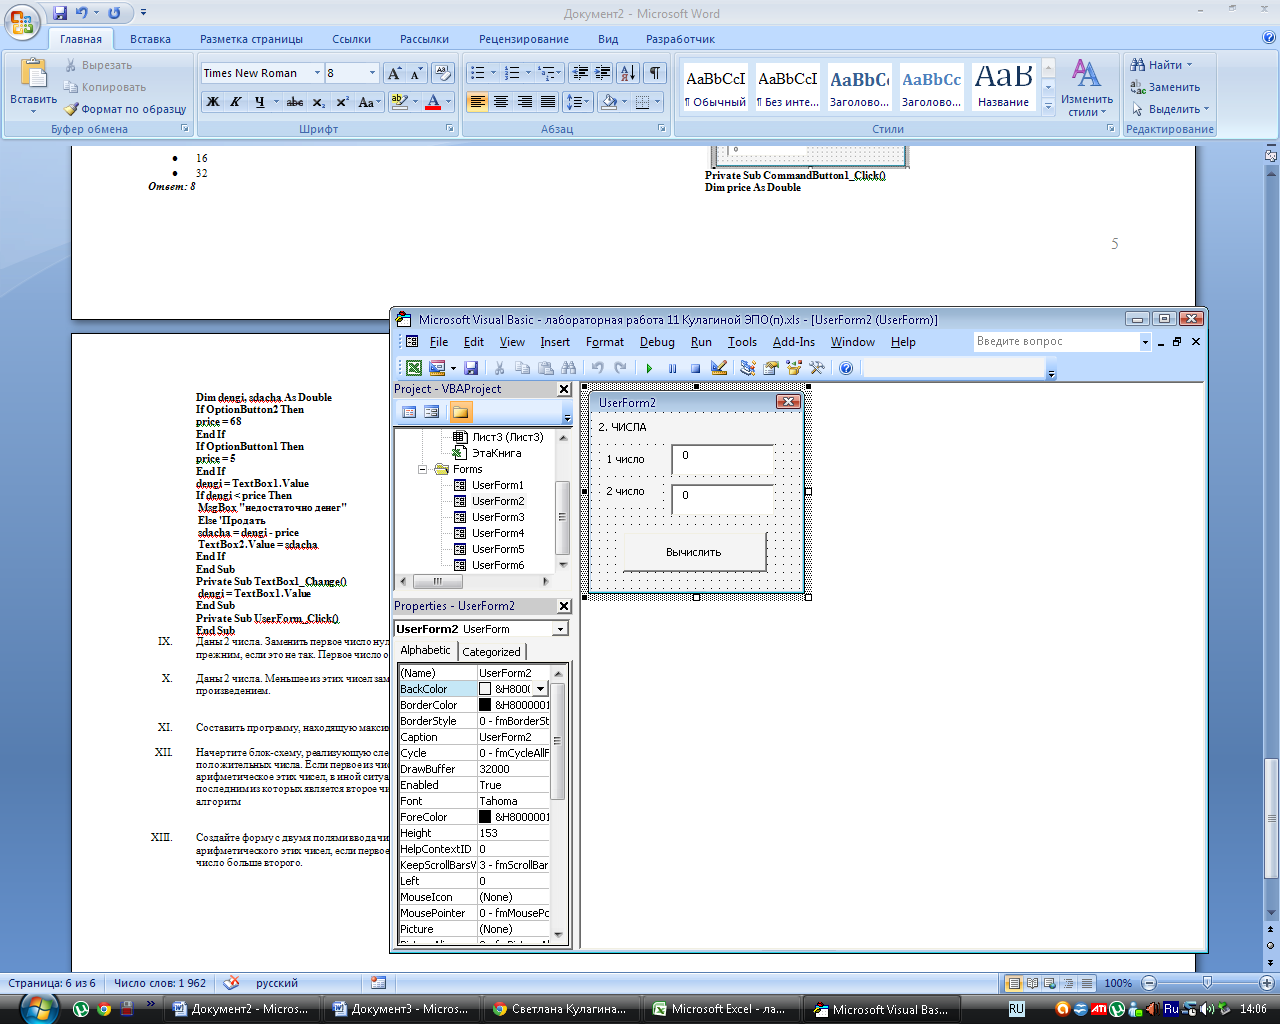The width and height of the screenshot is (1280, 1024).
Task: Click the Break pause icon in VBA toolbar
Action: point(672,368)
